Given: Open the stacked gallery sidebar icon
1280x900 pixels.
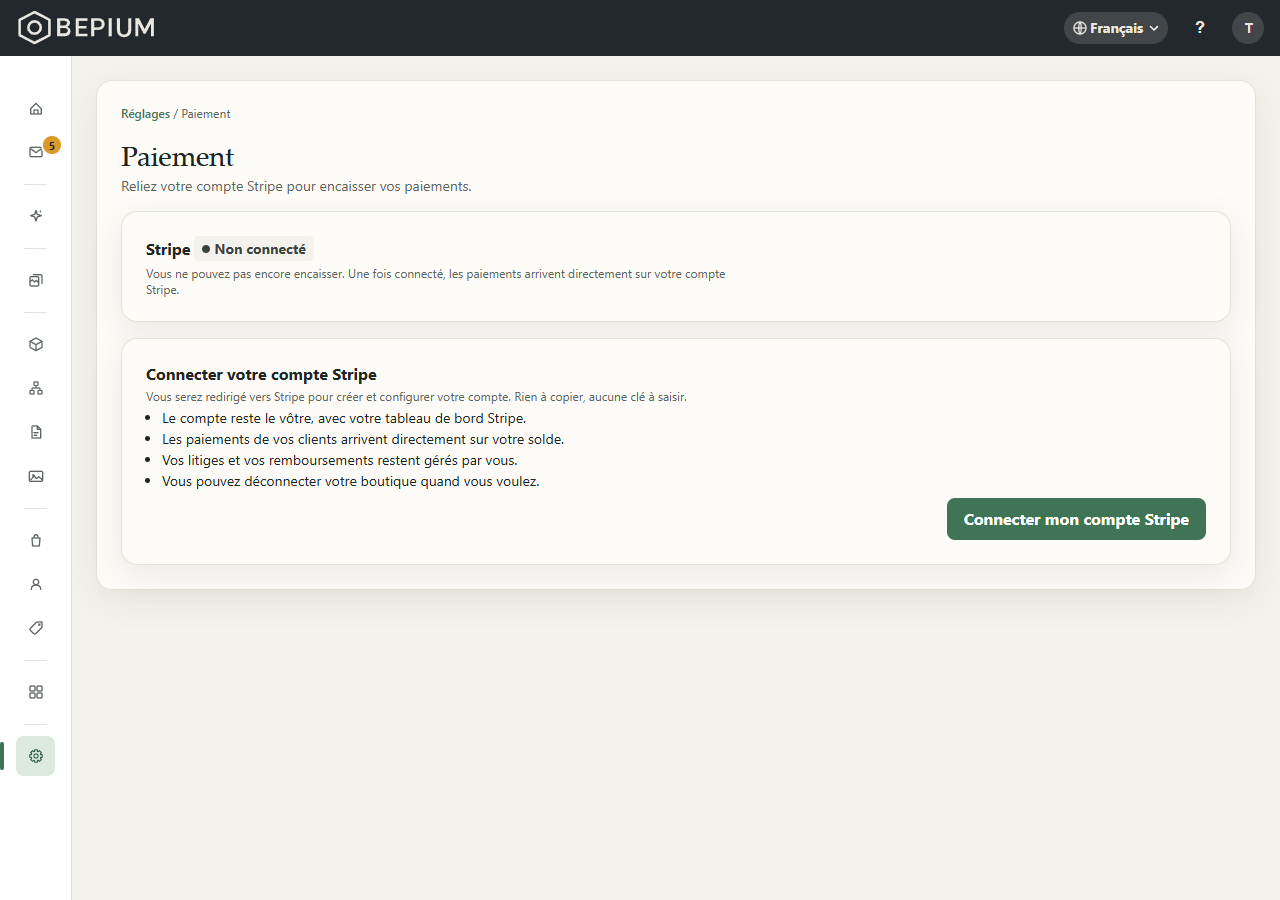Looking at the screenshot, I should coord(36,280).
